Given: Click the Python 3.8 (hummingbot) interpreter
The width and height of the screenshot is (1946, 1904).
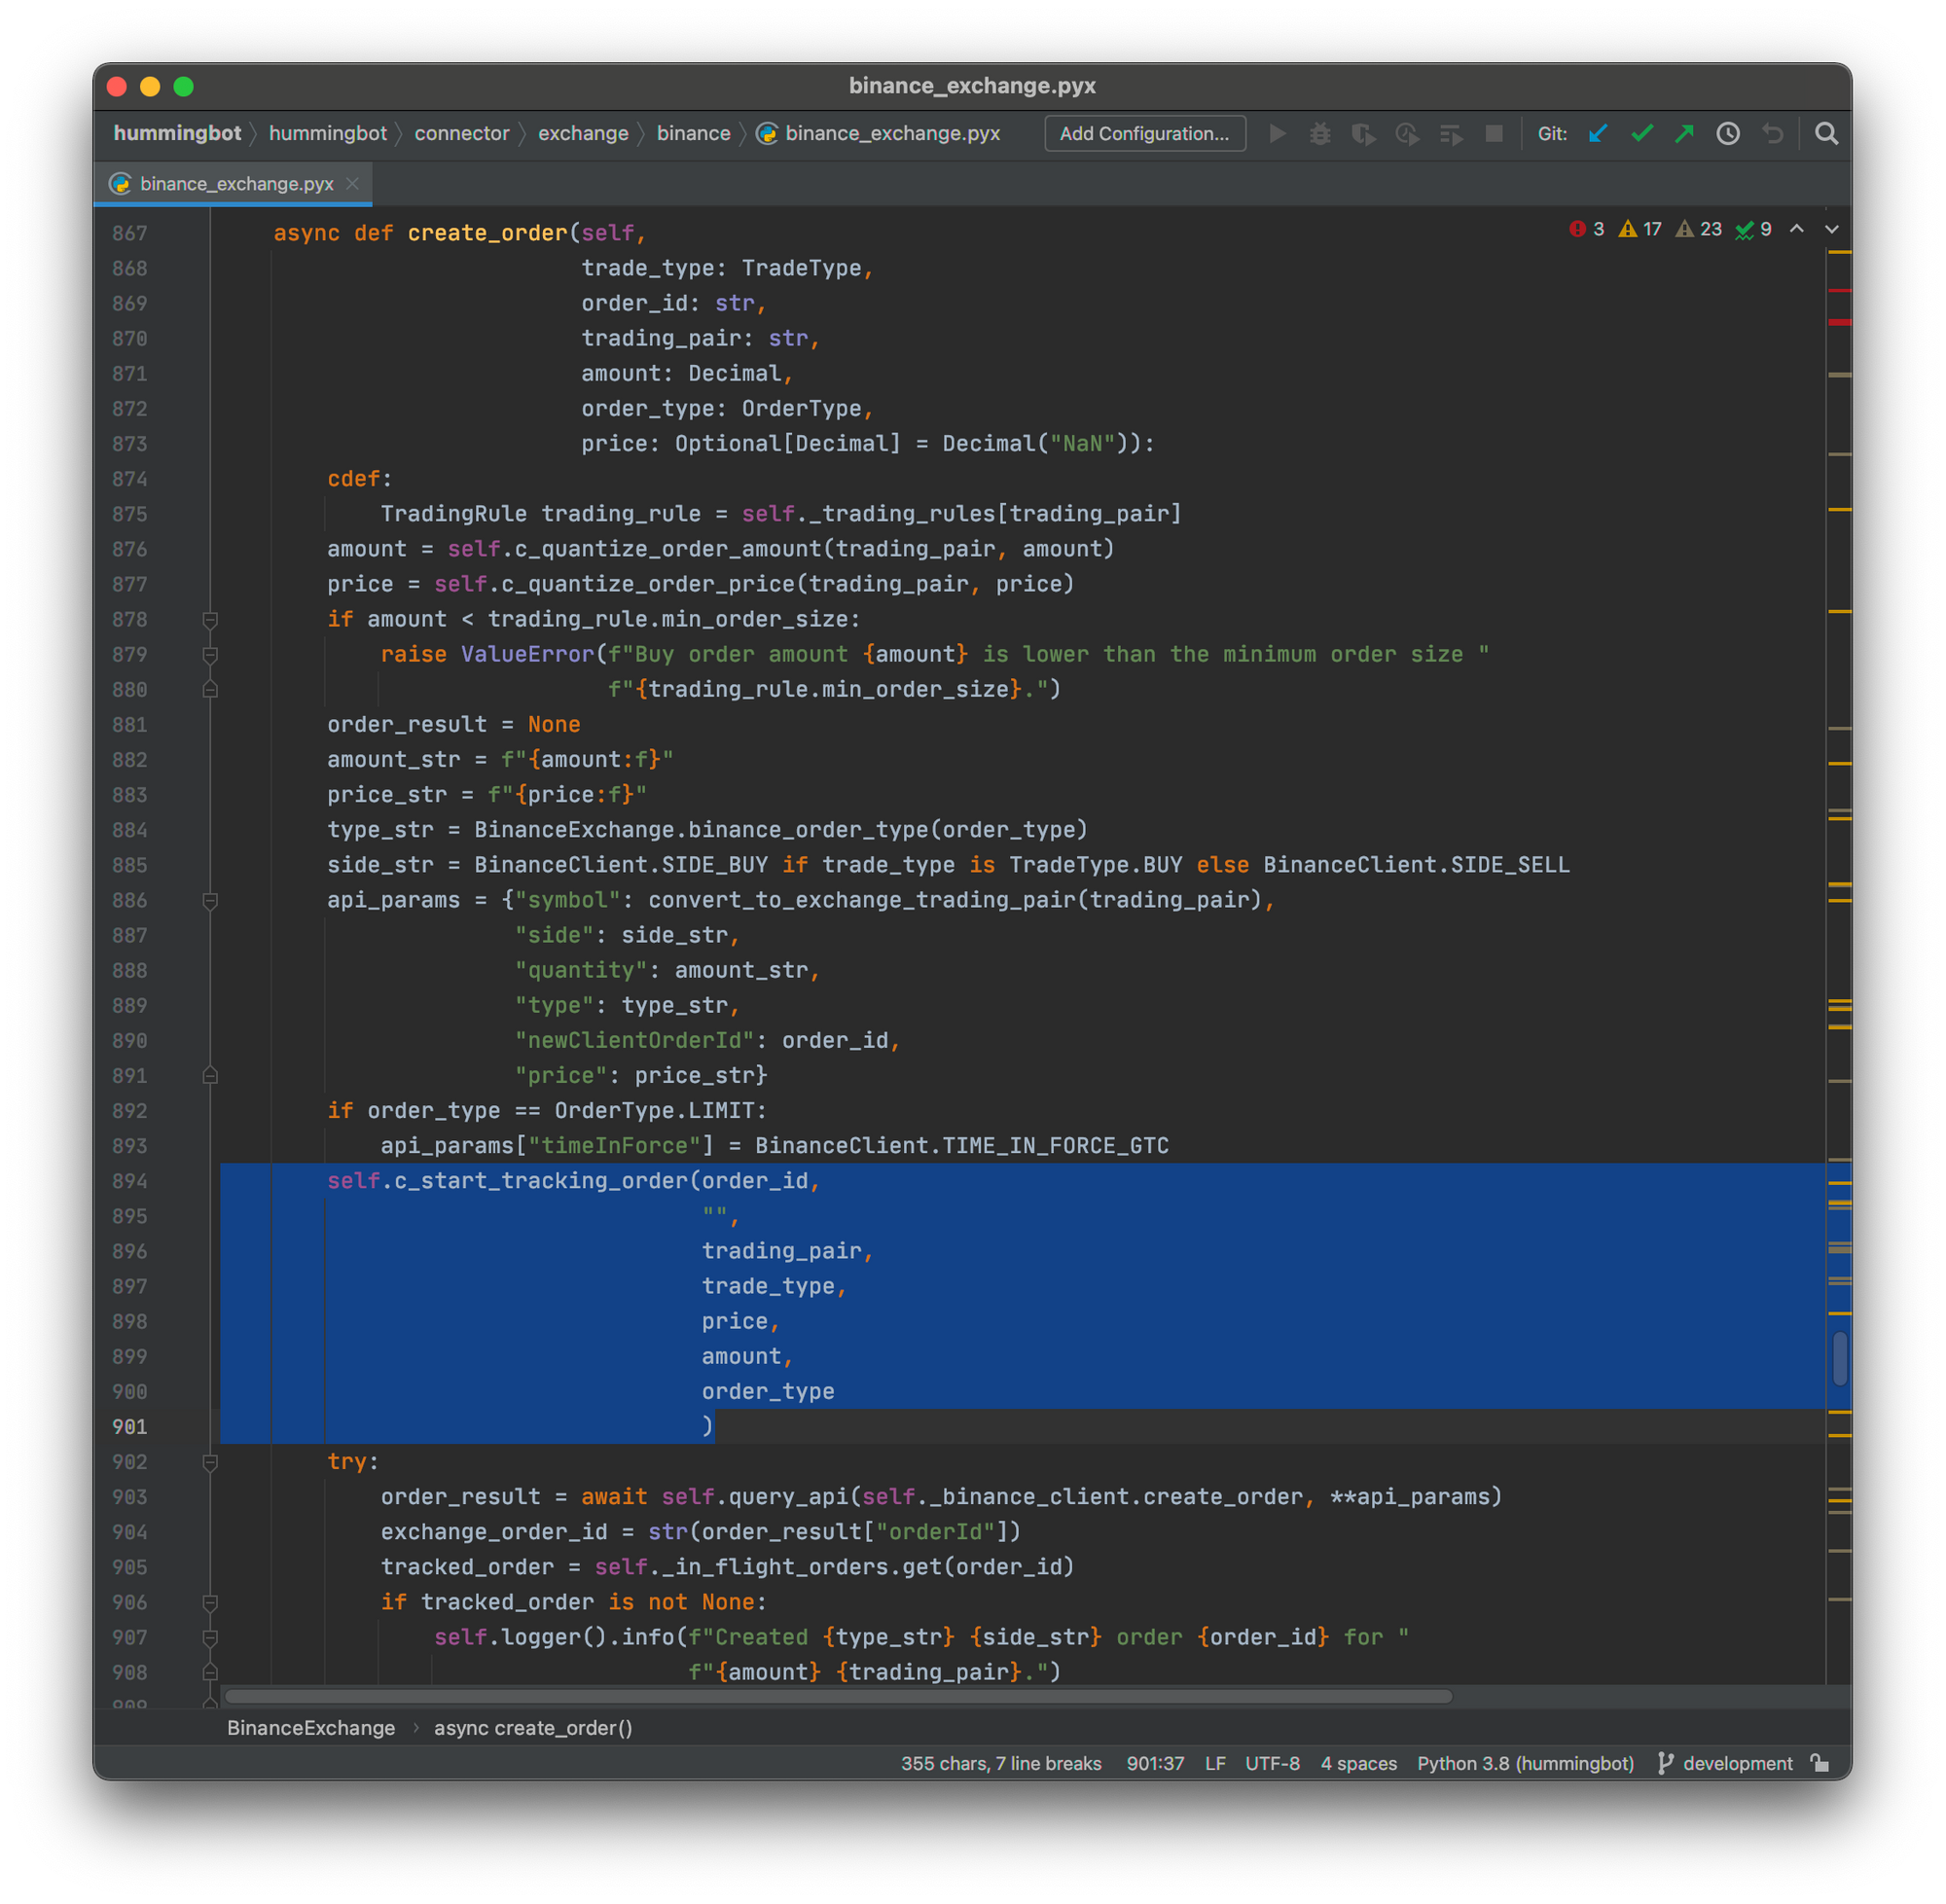Looking at the screenshot, I should (x=1525, y=1763).
